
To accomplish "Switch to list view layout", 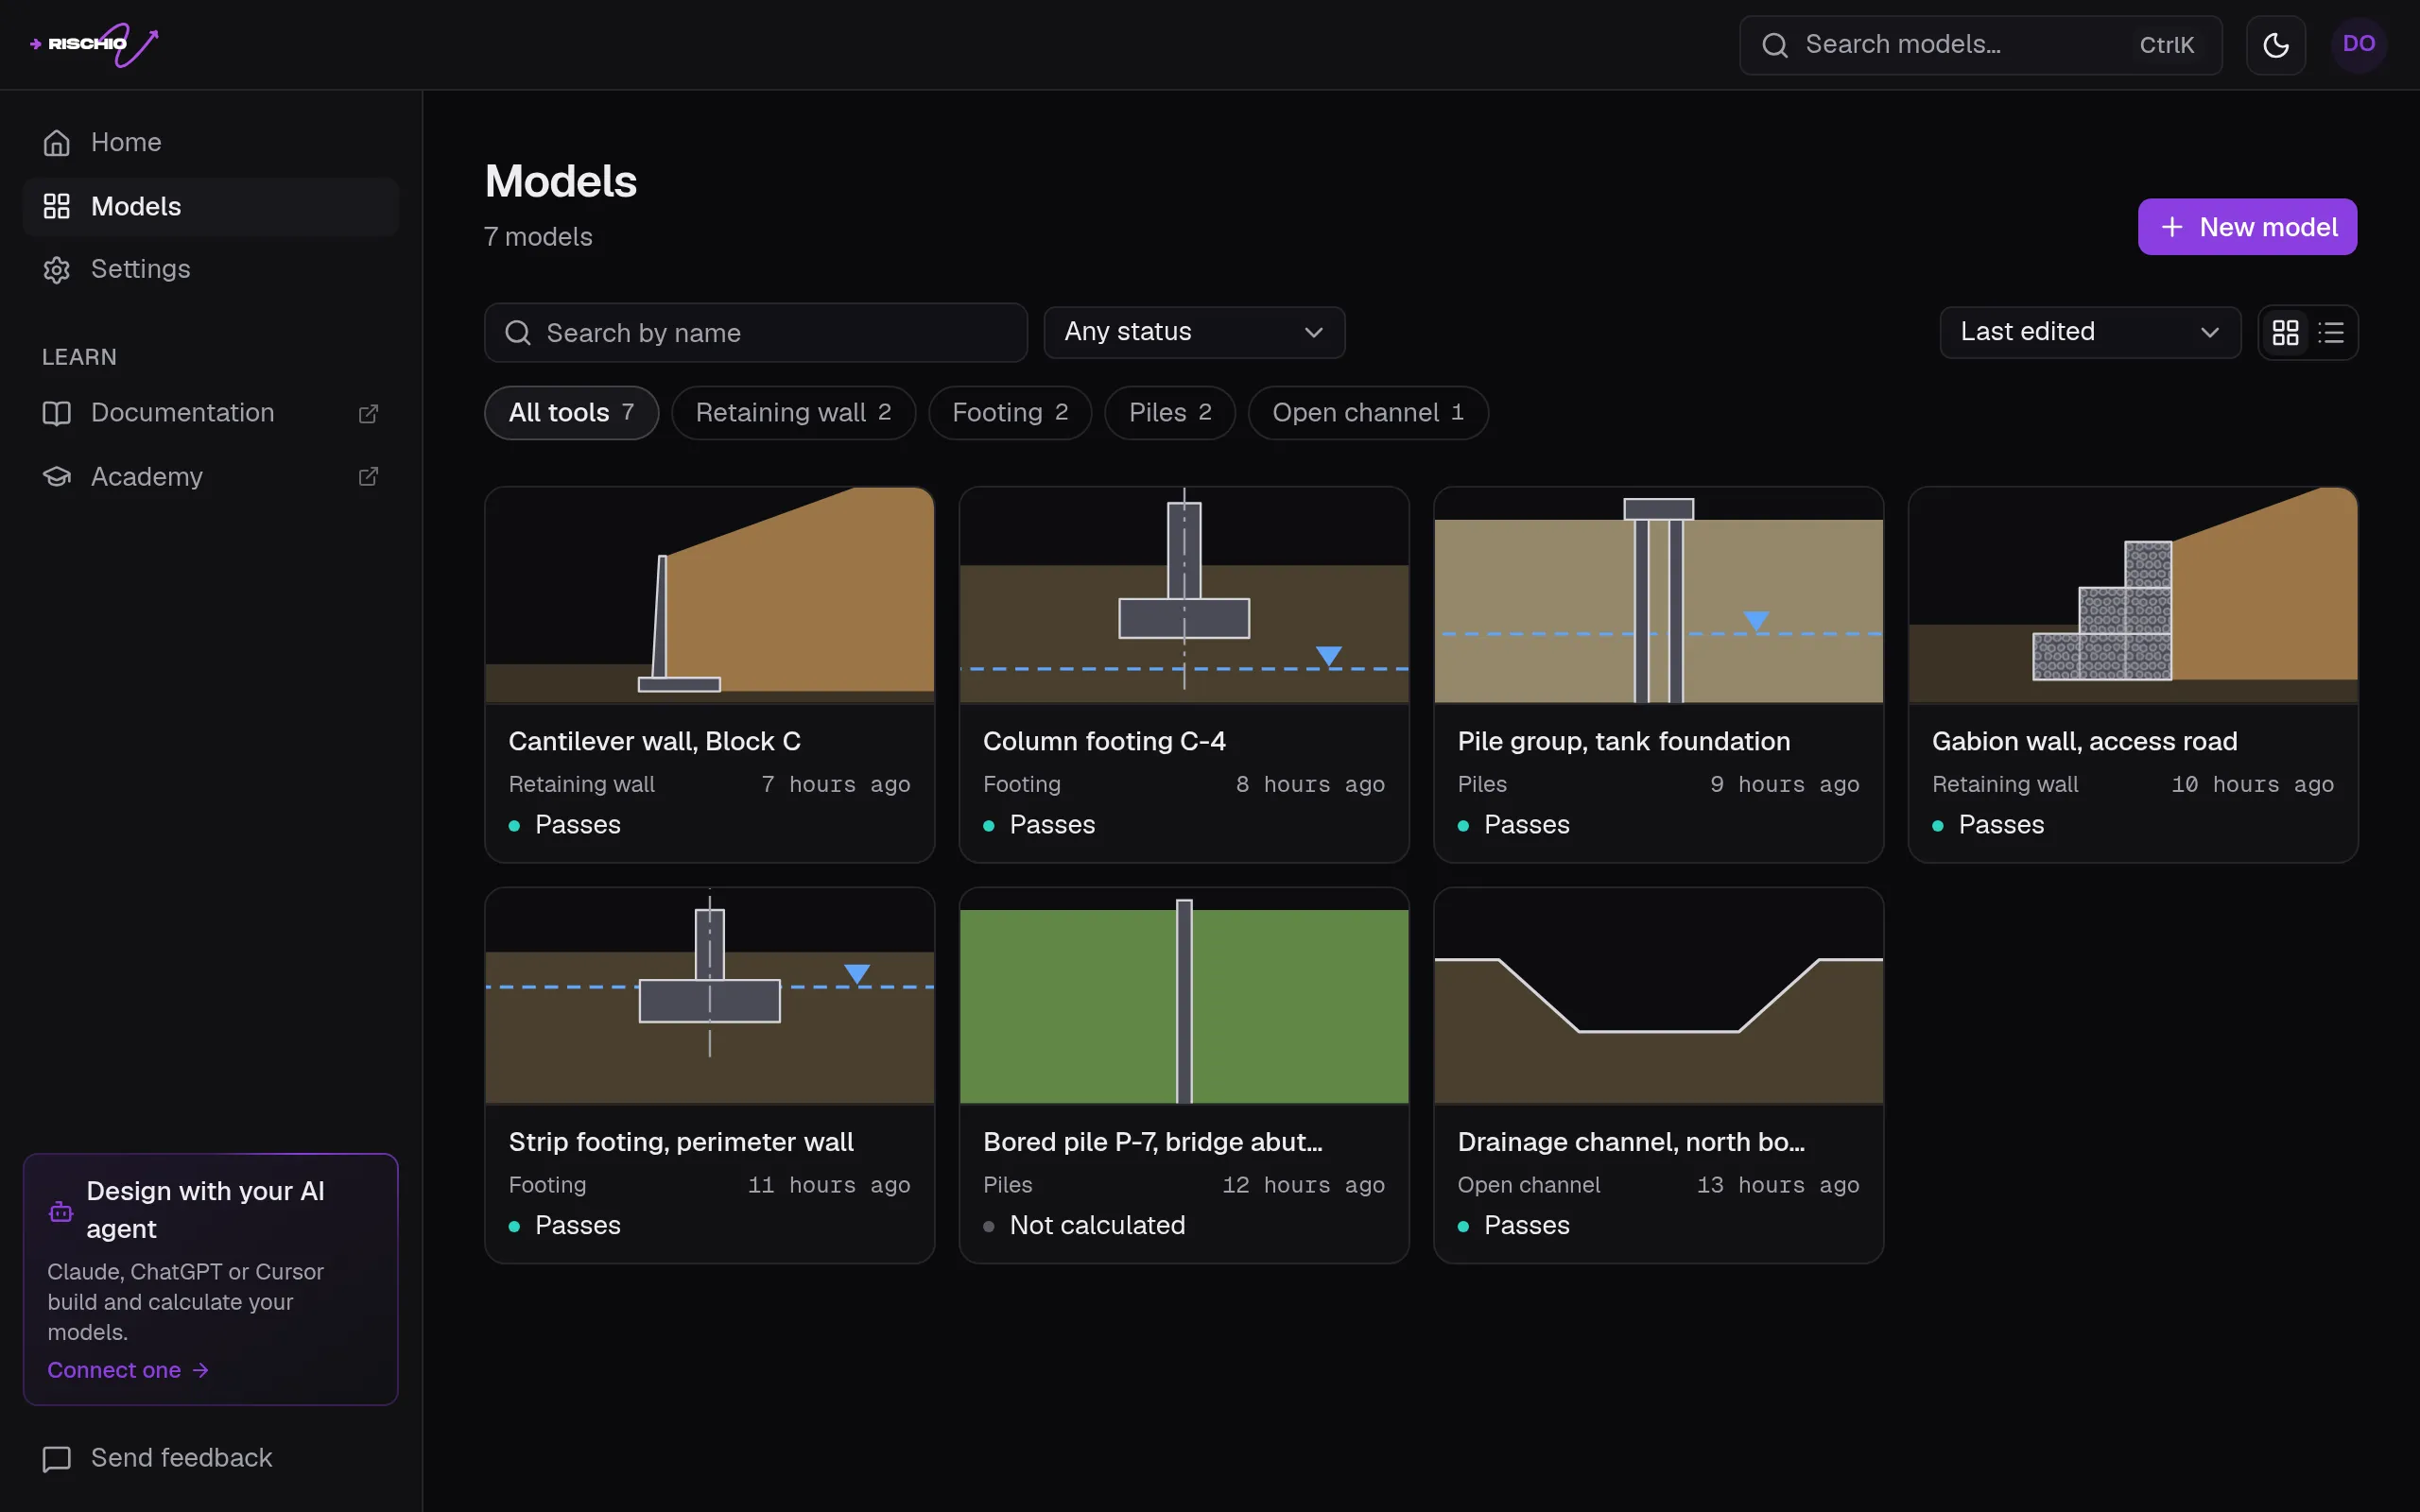I will tap(2331, 332).
